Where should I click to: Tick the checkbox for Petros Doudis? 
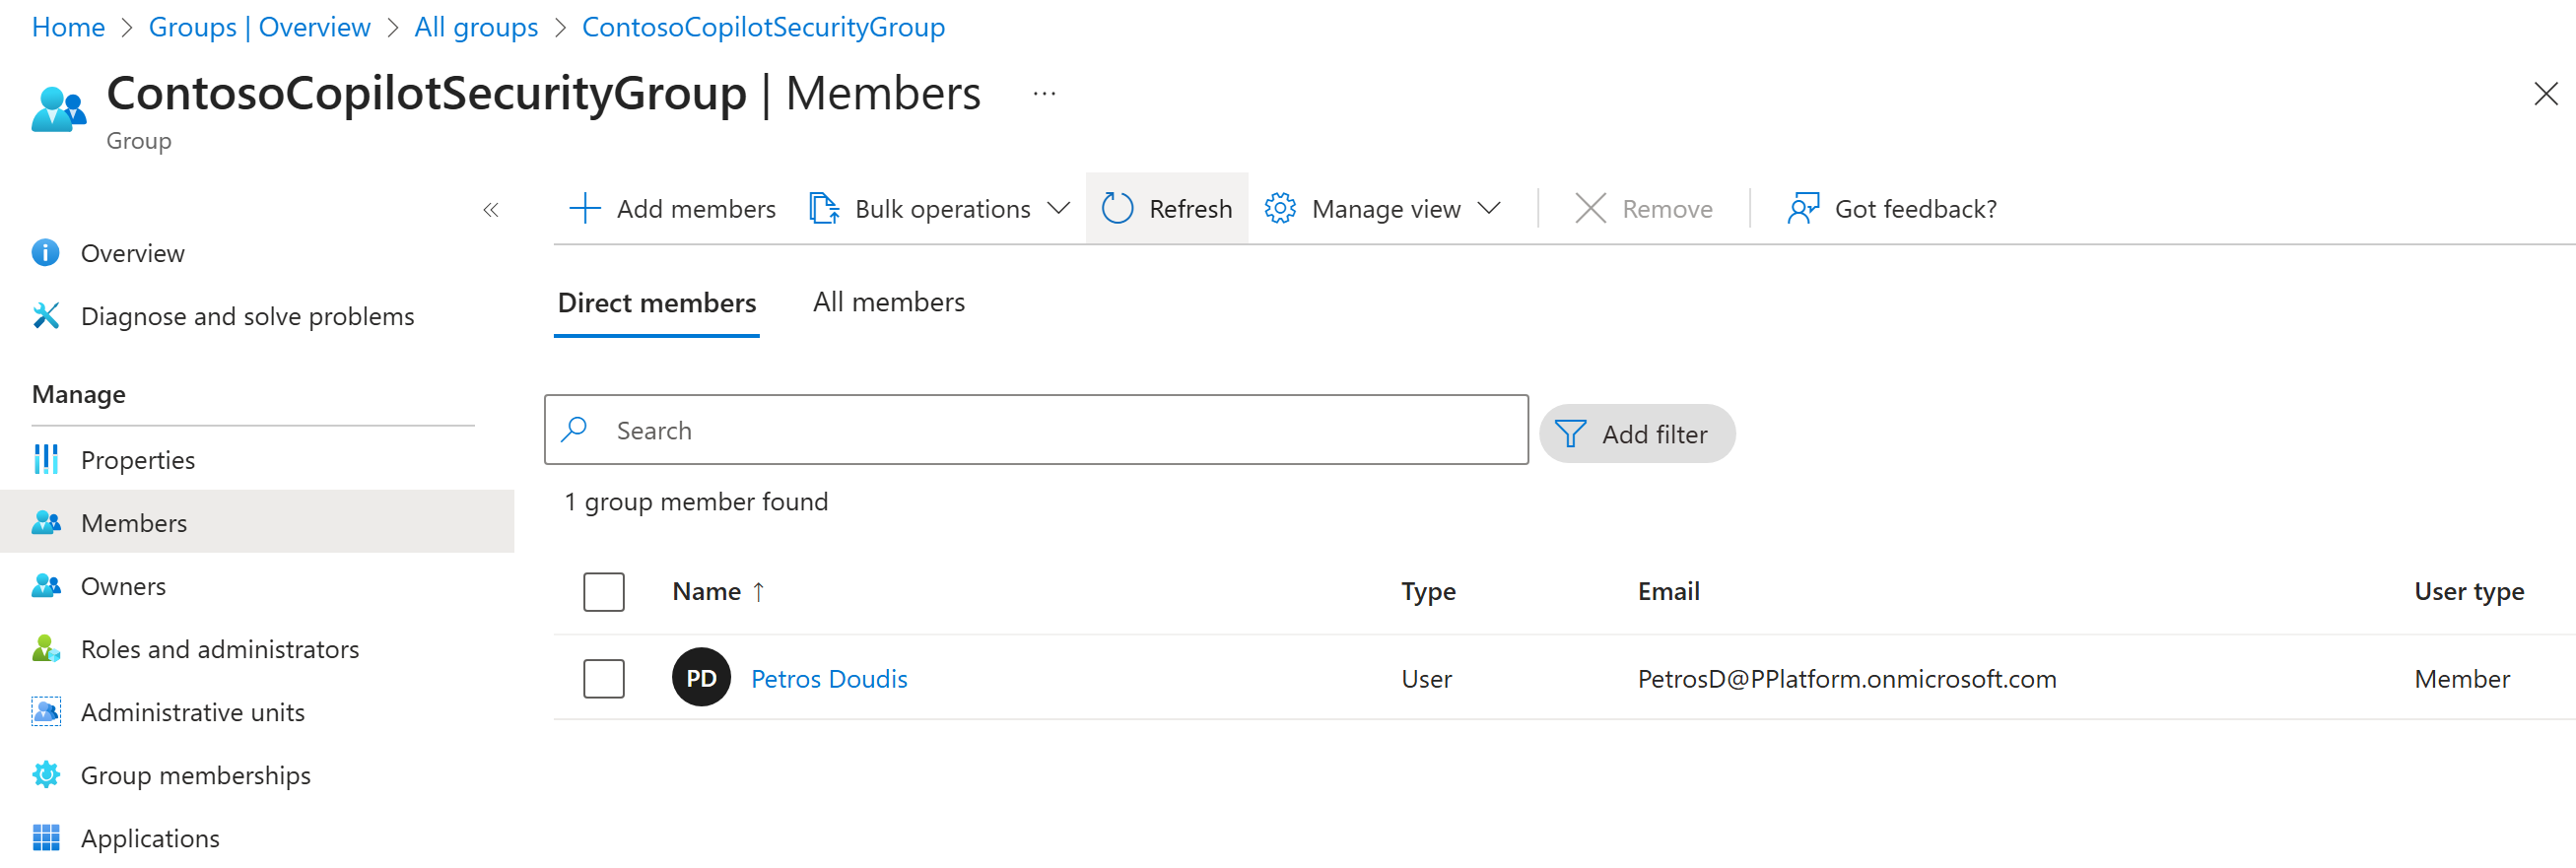click(603, 679)
